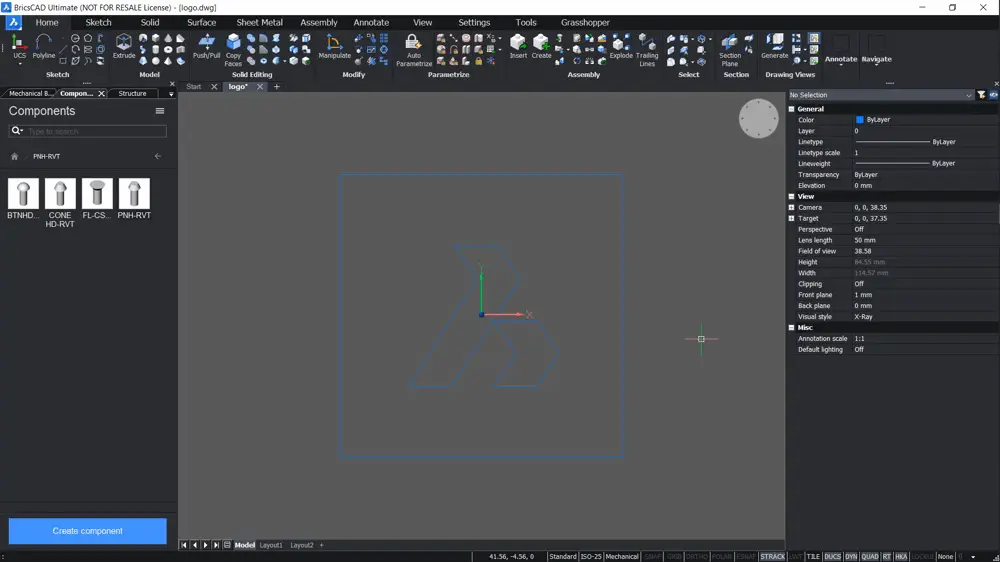Click the Lineweight ByLayer line preview
Image resolution: width=1000 pixels, height=562 pixels.
(x=892, y=163)
